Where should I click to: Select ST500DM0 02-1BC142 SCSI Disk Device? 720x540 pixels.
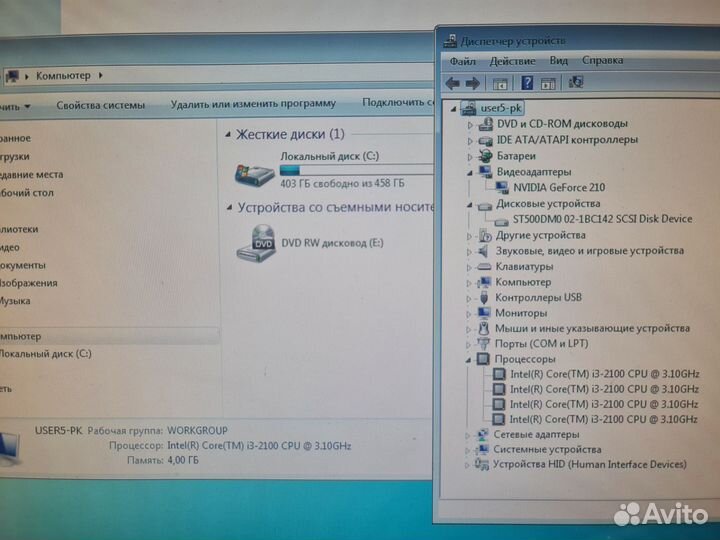(602, 219)
